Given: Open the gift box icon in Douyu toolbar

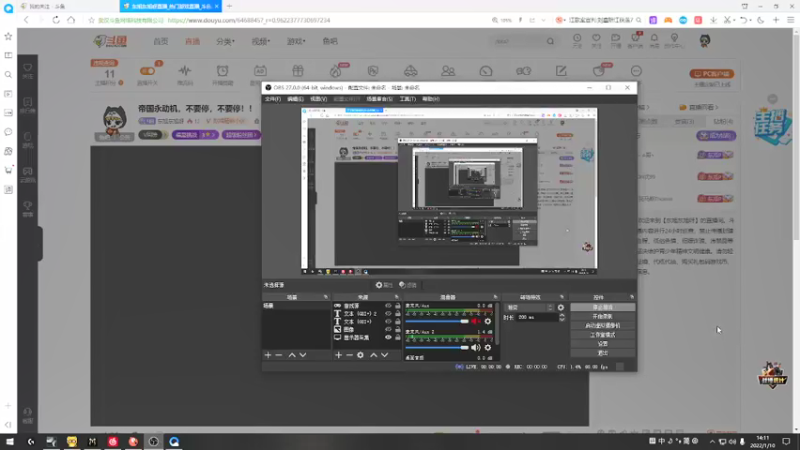Looking at the screenshot, I should pos(298,71).
